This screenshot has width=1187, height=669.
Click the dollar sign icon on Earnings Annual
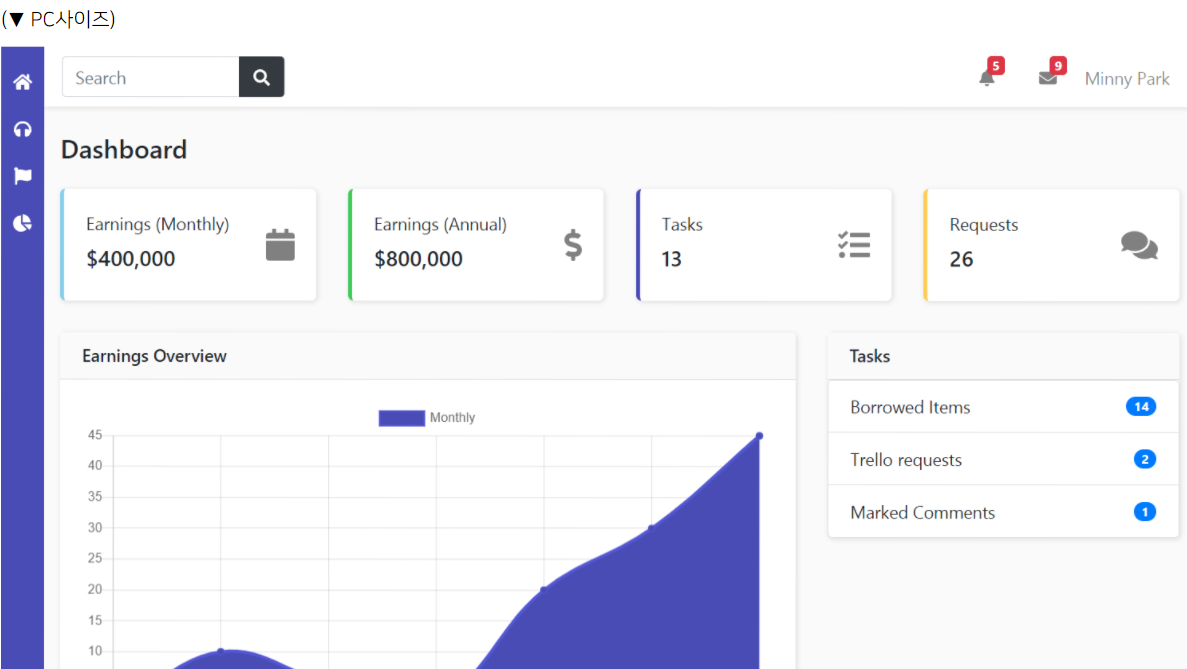[x=573, y=245]
